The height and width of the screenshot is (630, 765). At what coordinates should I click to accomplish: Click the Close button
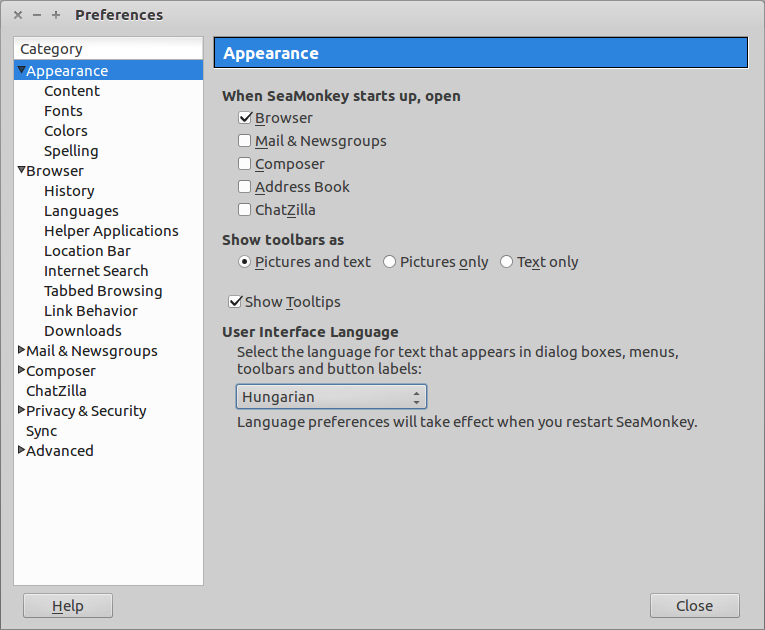click(695, 606)
